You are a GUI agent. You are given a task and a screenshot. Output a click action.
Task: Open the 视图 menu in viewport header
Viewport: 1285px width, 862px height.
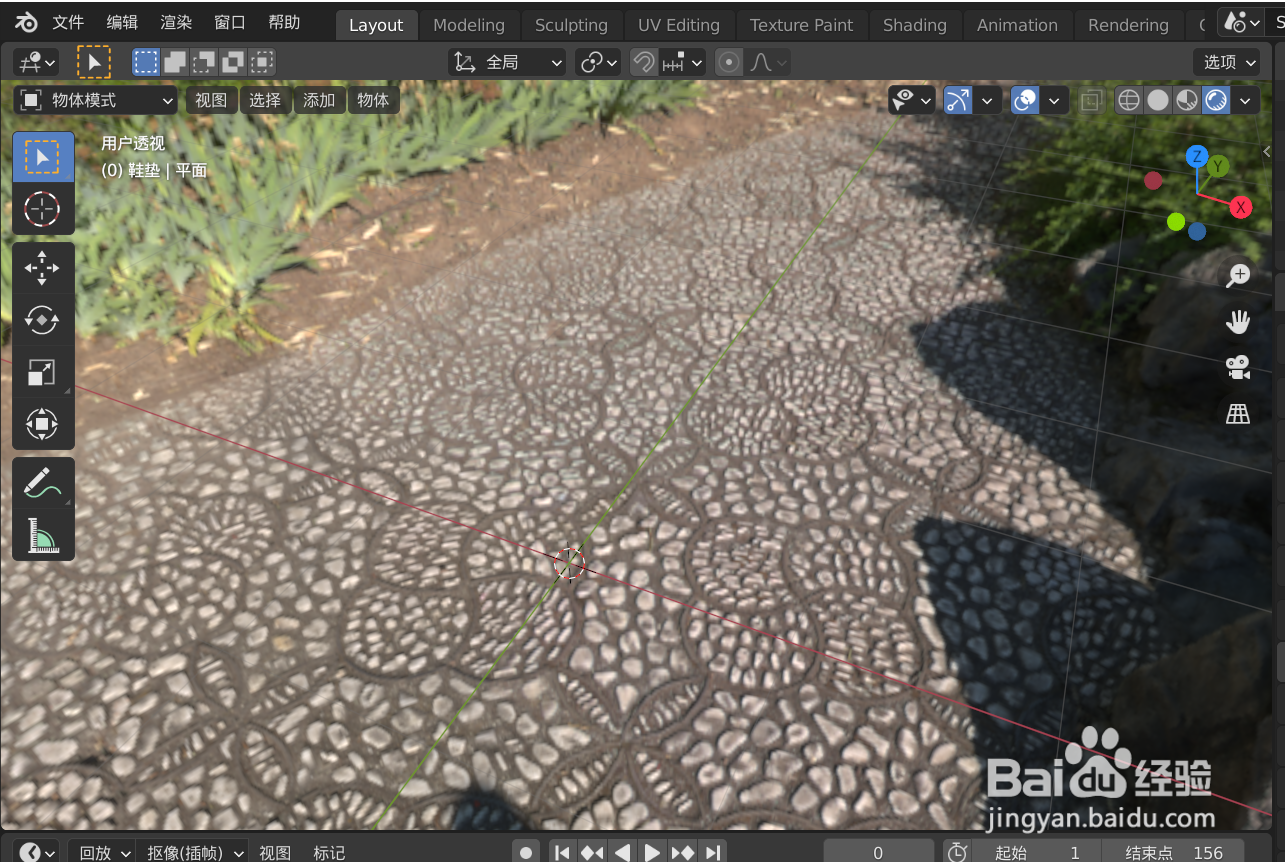click(x=211, y=100)
